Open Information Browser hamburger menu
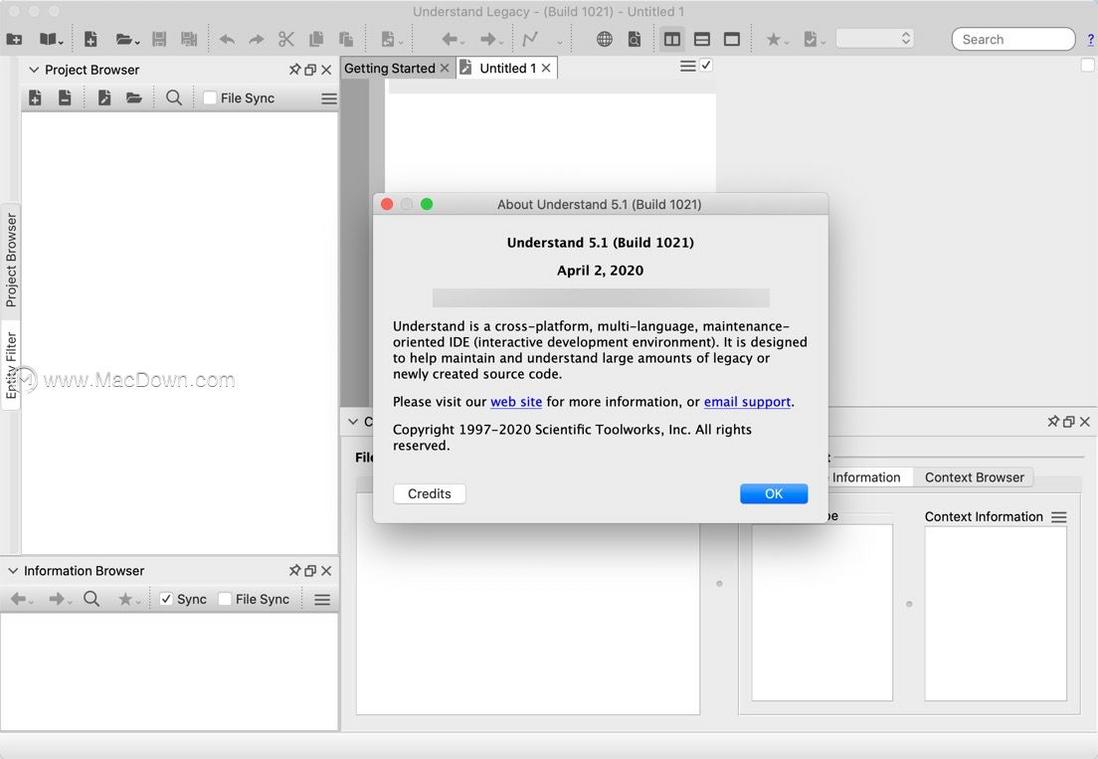This screenshot has width=1098, height=759. click(x=322, y=599)
